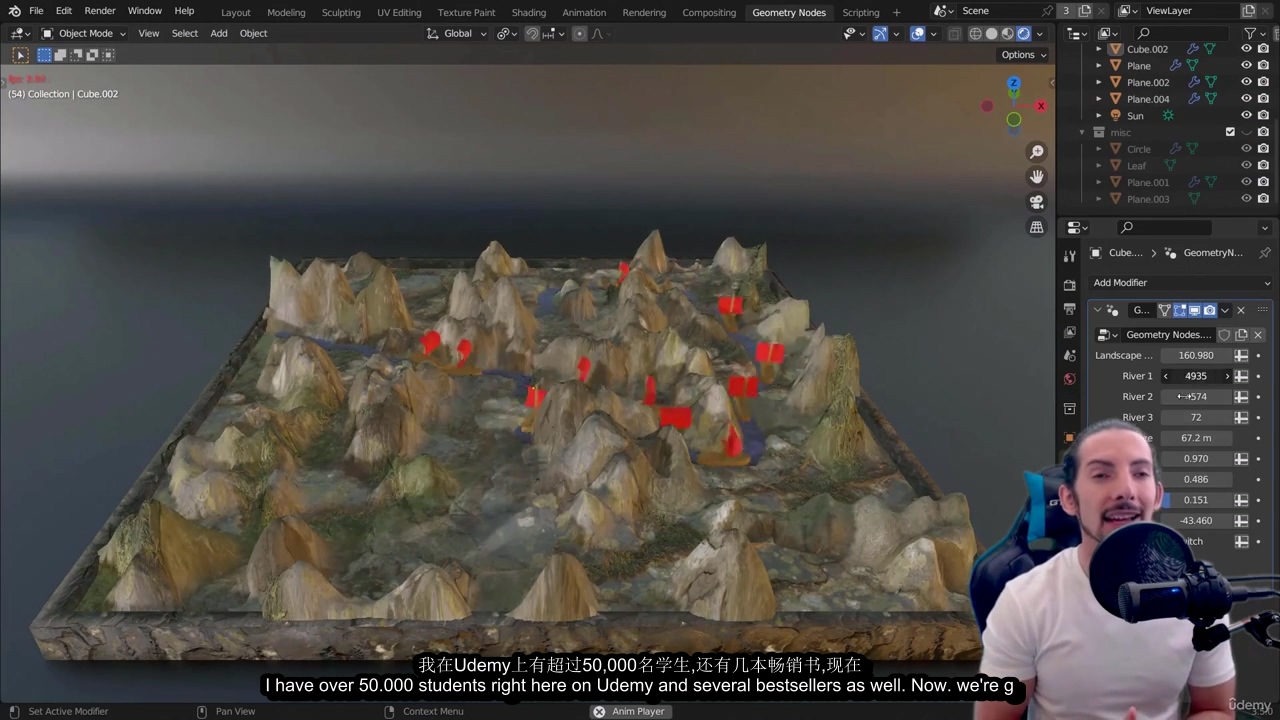Switch to UV Editing workspace tab

pos(399,12)
